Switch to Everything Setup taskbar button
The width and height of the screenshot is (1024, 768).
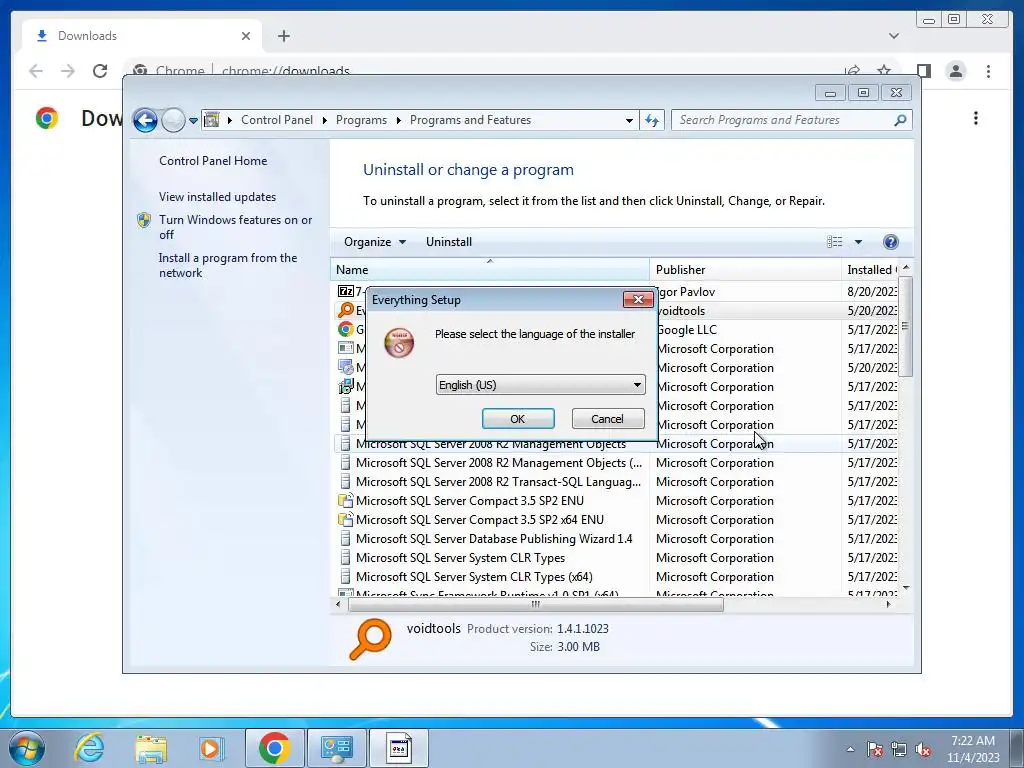tap(399, 748)
